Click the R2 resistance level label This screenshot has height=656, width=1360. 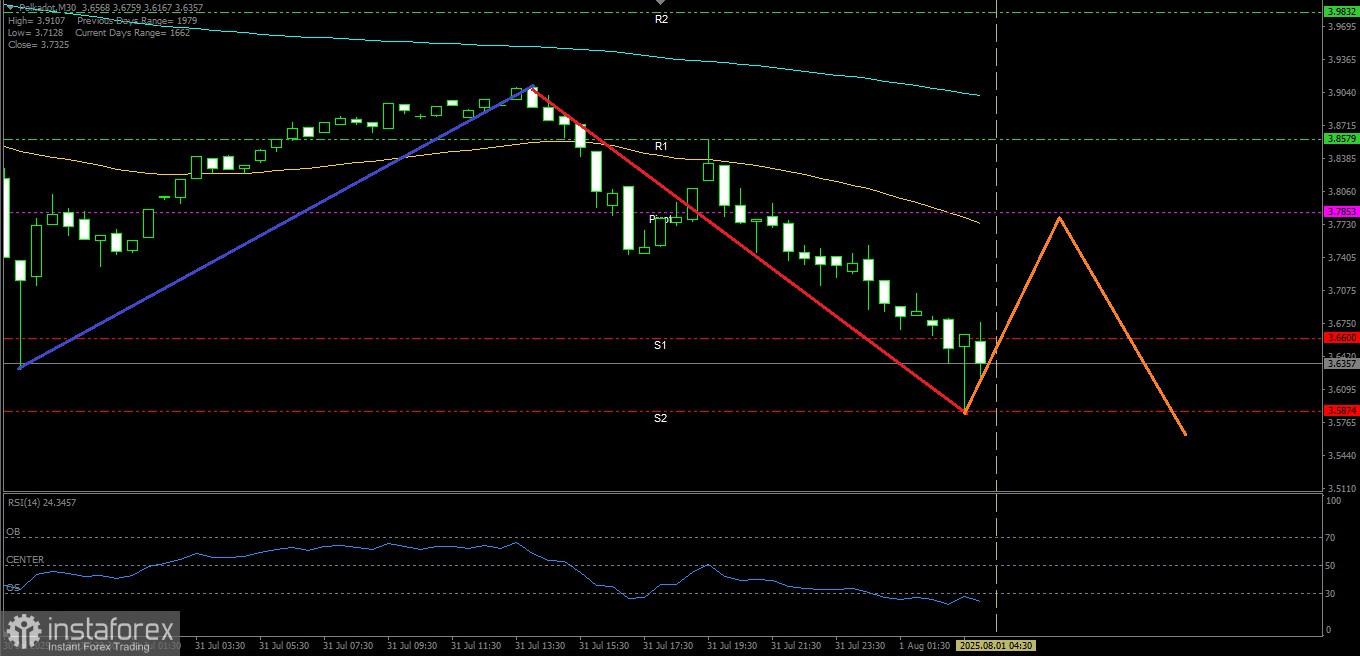661,19
